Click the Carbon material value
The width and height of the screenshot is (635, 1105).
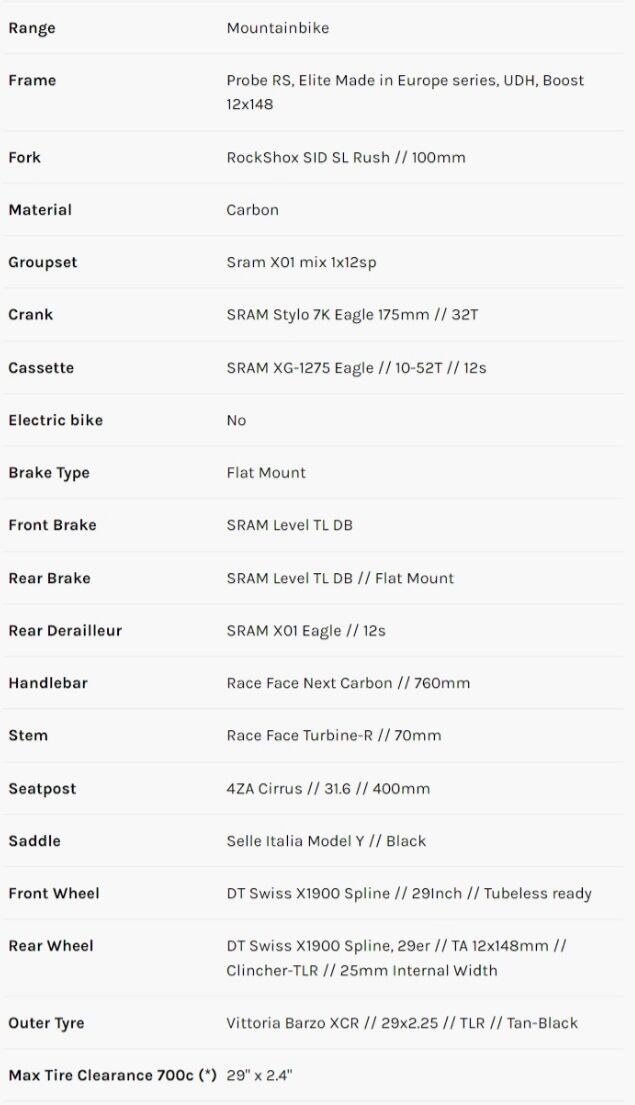tap(252, 210)
